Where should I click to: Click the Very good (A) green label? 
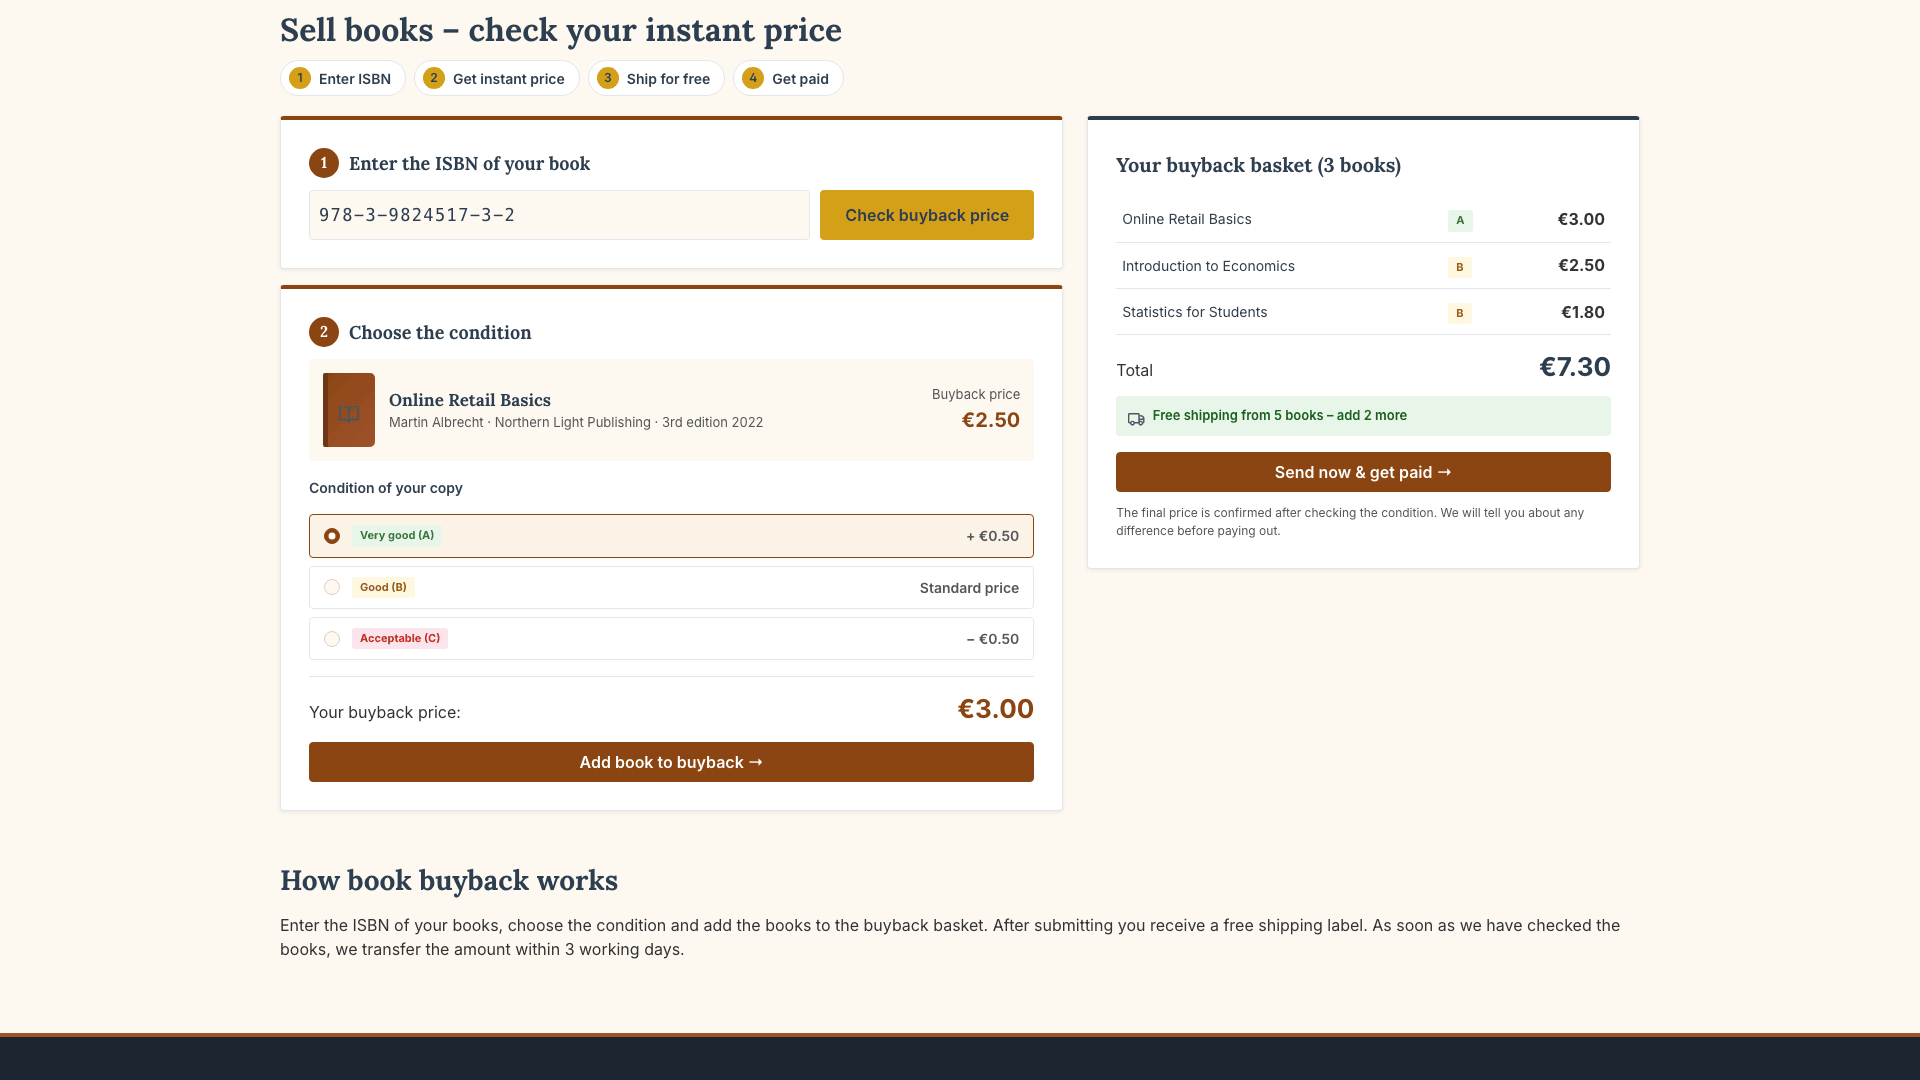click(x=397, y=536)
